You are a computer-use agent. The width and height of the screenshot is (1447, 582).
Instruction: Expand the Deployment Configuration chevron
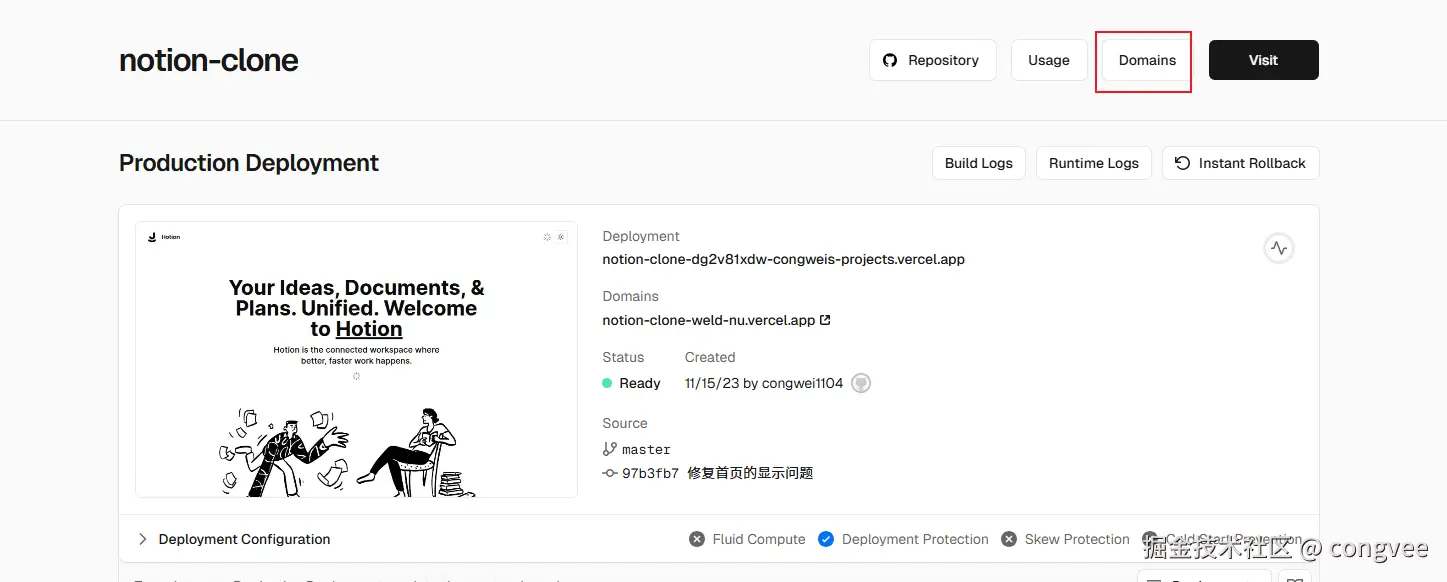coord(142,539)
